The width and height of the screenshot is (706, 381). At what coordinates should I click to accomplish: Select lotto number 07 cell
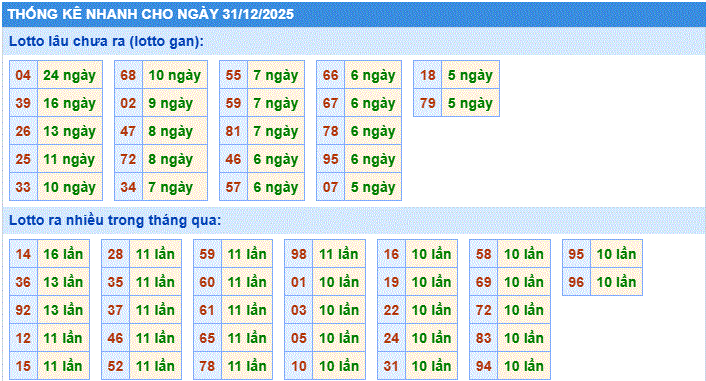click(330, 186)
